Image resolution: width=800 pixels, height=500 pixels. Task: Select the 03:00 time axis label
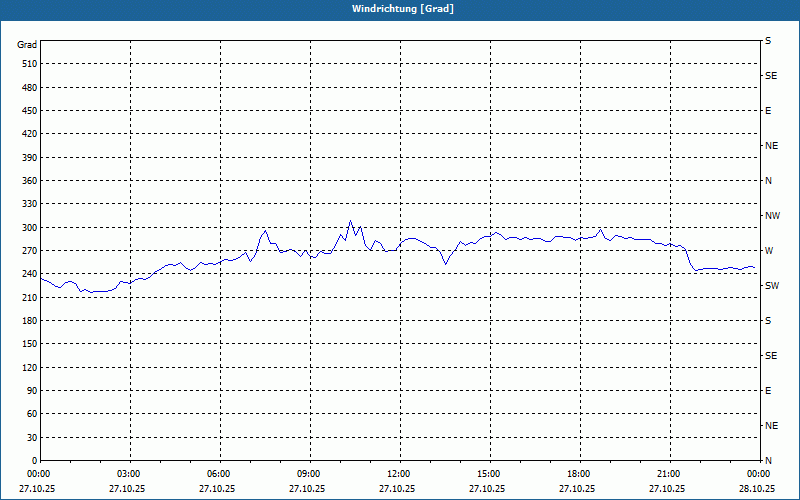pos(129,473)
